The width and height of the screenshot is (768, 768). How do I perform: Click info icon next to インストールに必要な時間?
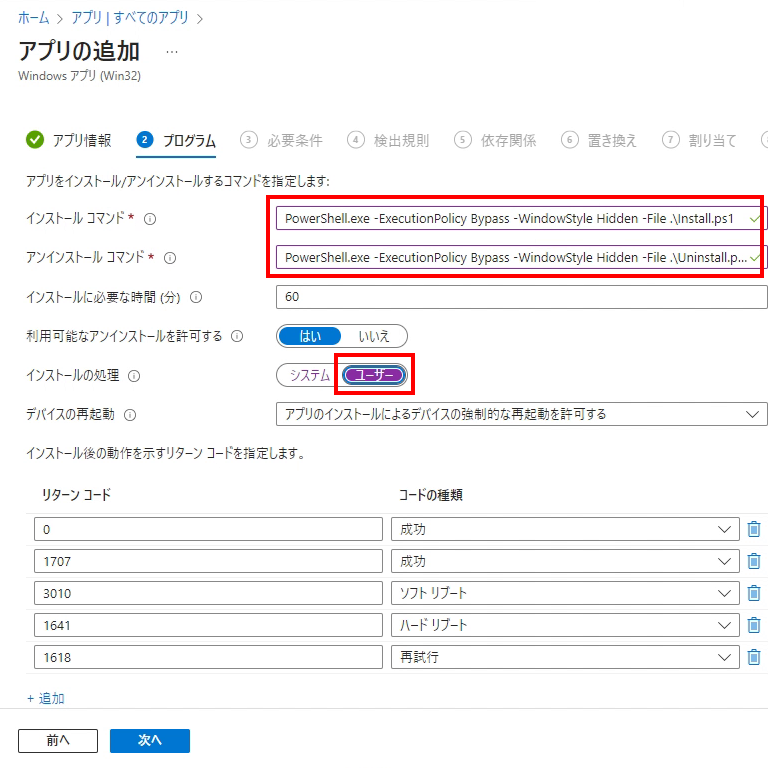point(196,297)
